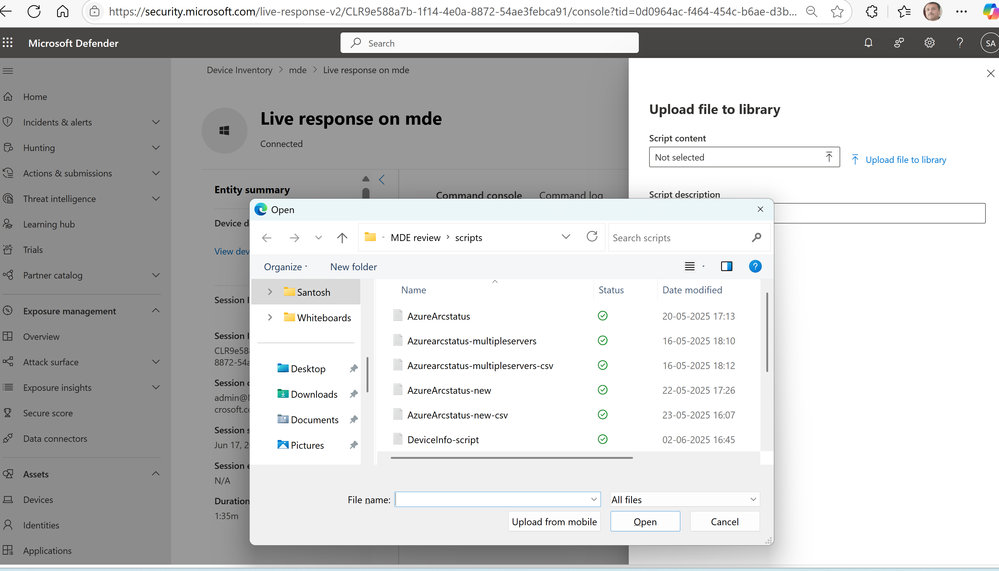Image resolution: width=999 pixels, height=571 pixels.
Task: Open browser extensions puzzle icon
Action: coord(872,11)
